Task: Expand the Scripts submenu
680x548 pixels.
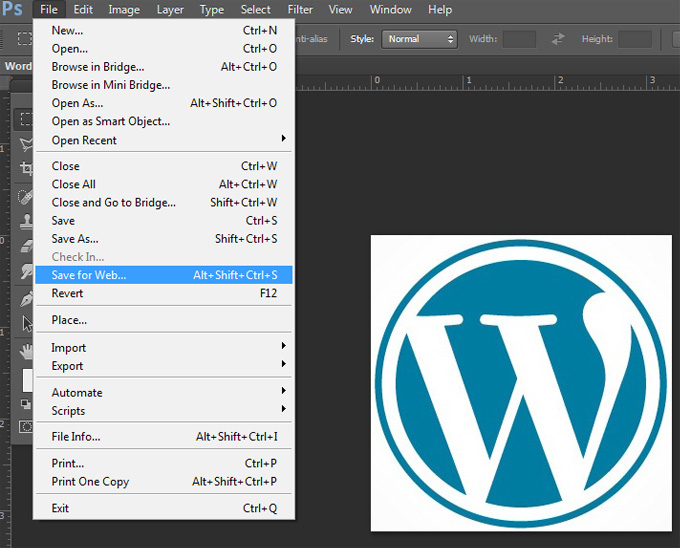Action: [x=164, y=411]
